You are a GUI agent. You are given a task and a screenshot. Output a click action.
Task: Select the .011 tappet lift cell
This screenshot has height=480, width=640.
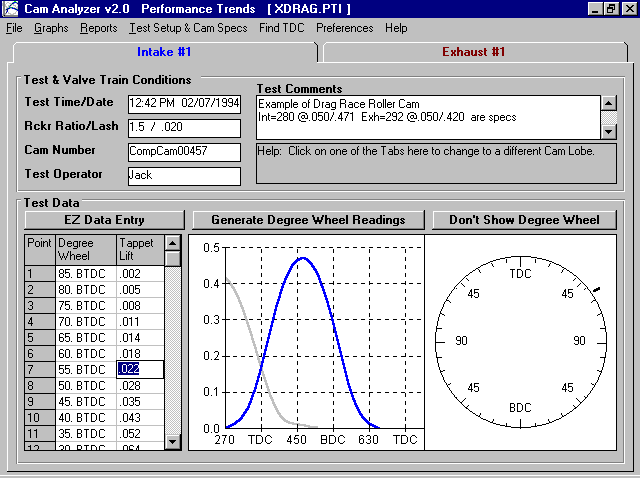click(140, 322)
